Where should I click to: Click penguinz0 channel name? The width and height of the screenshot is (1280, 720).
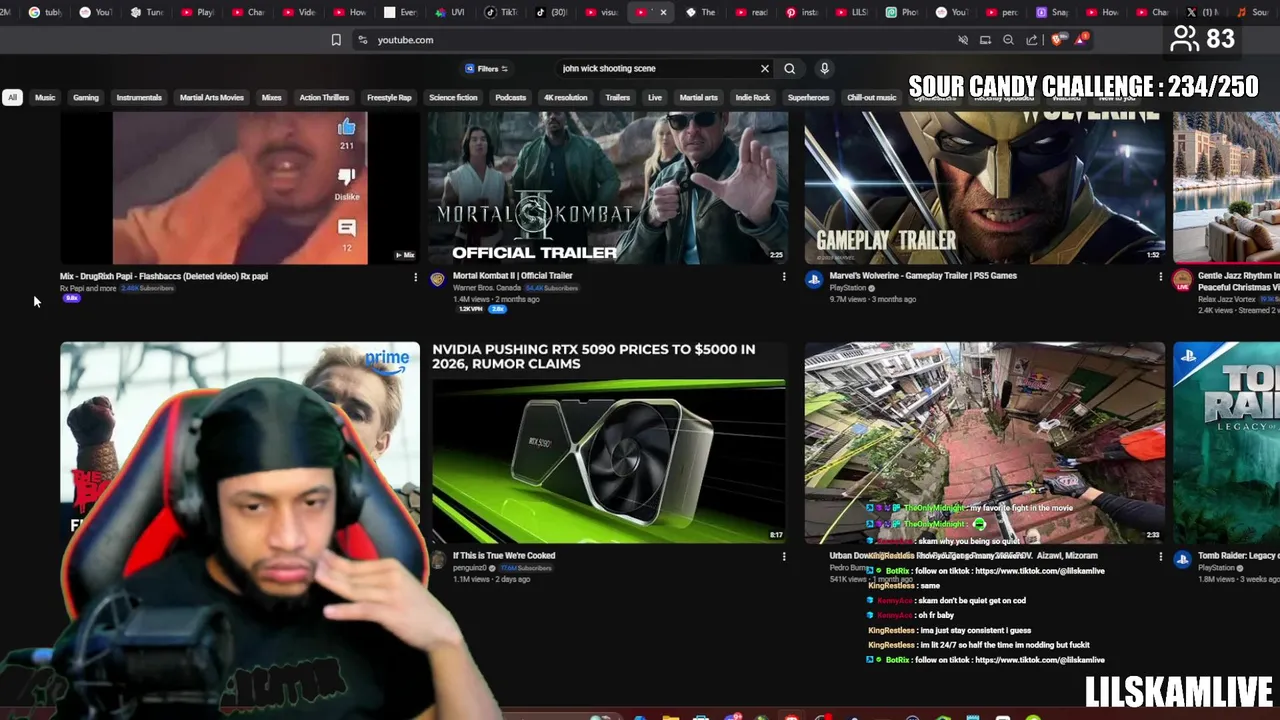(469, 568)
